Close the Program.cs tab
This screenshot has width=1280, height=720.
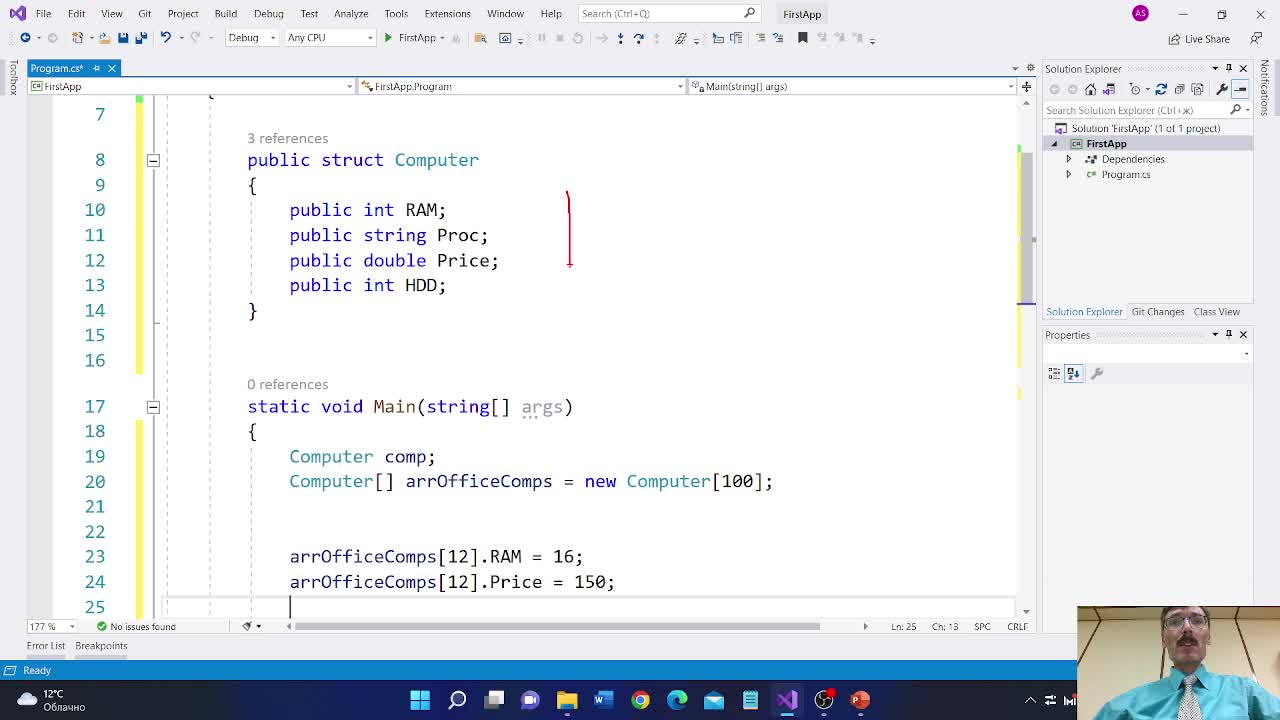[112, 68]
